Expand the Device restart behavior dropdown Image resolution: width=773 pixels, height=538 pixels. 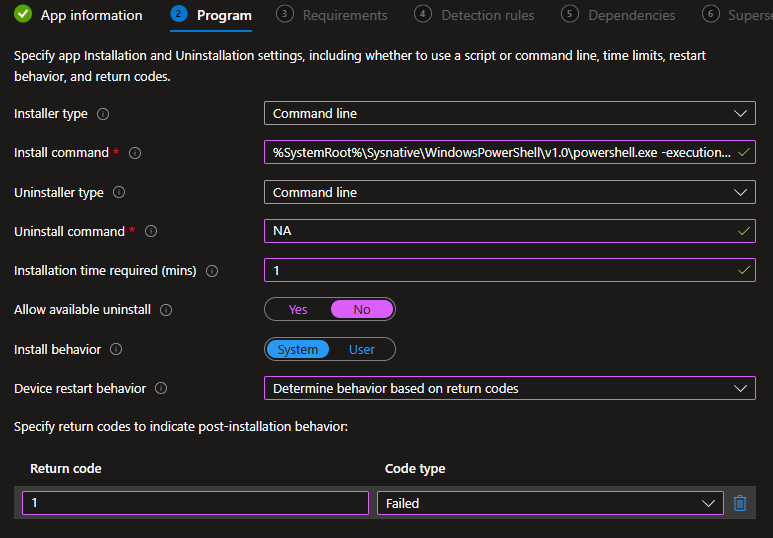click(509, 388)
